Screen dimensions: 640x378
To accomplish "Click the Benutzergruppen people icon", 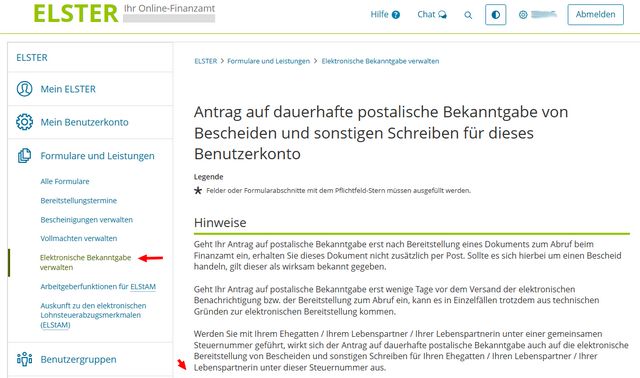I will pos(24,359).
